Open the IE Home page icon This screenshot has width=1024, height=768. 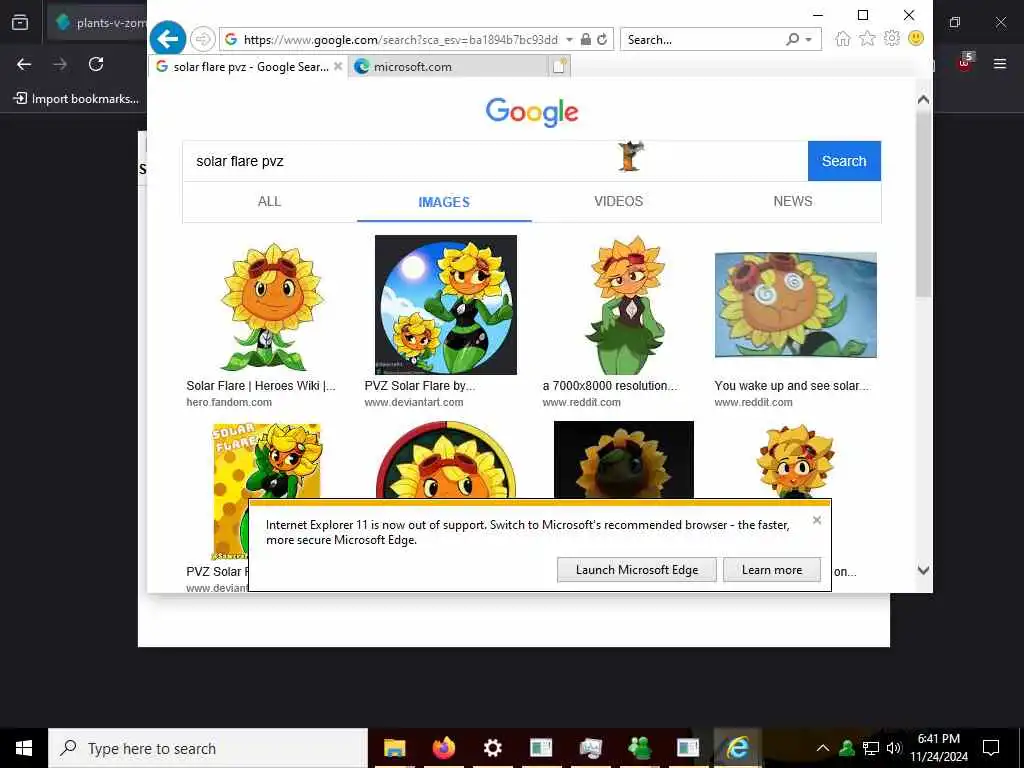[x=842, y=39]
